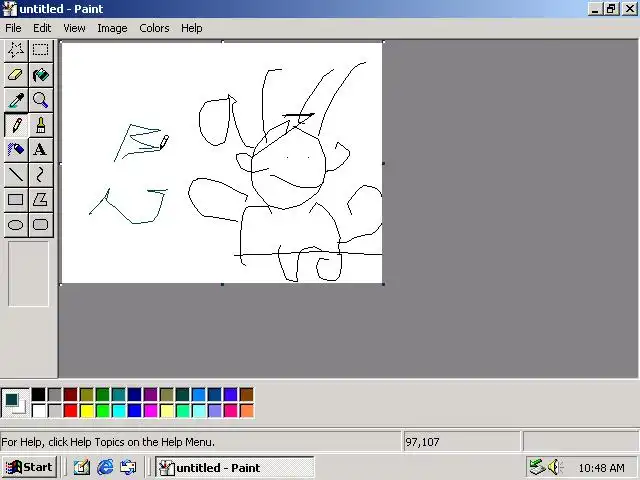Select the Polygon tool
The height and width of the screenshot is (480, 640).
coord(40,200)
